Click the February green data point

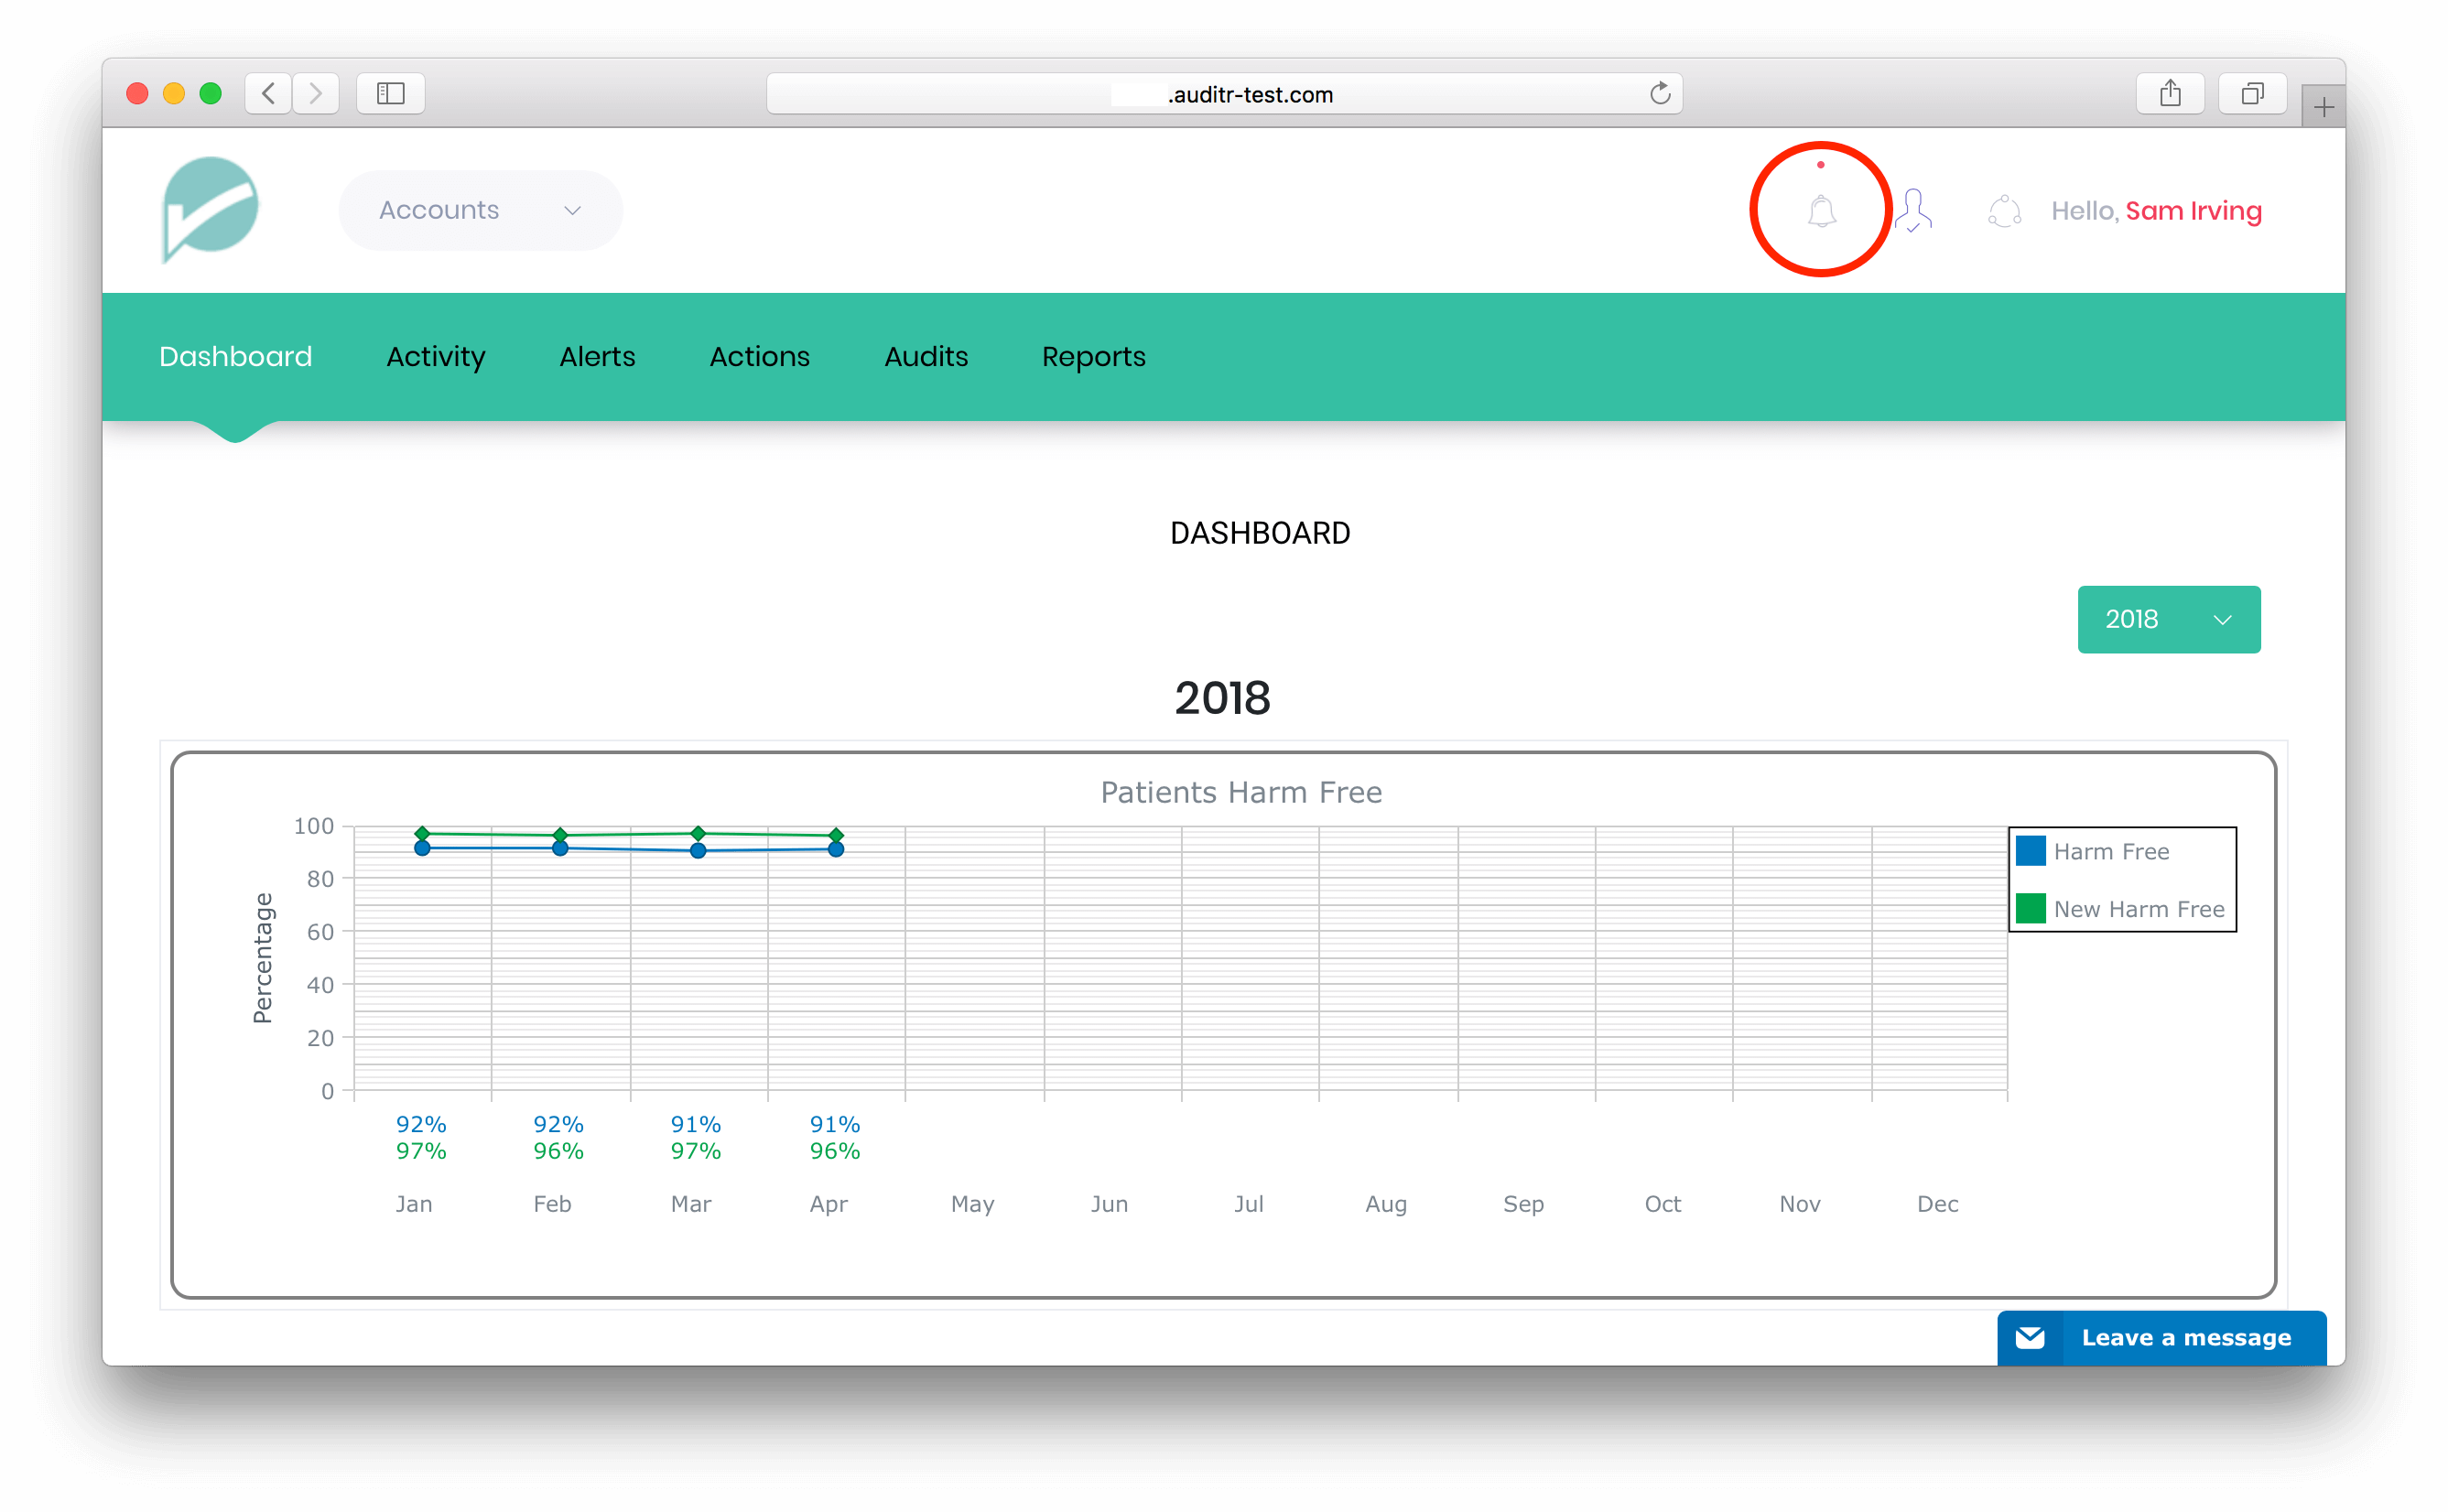click(x=560, y=835)
